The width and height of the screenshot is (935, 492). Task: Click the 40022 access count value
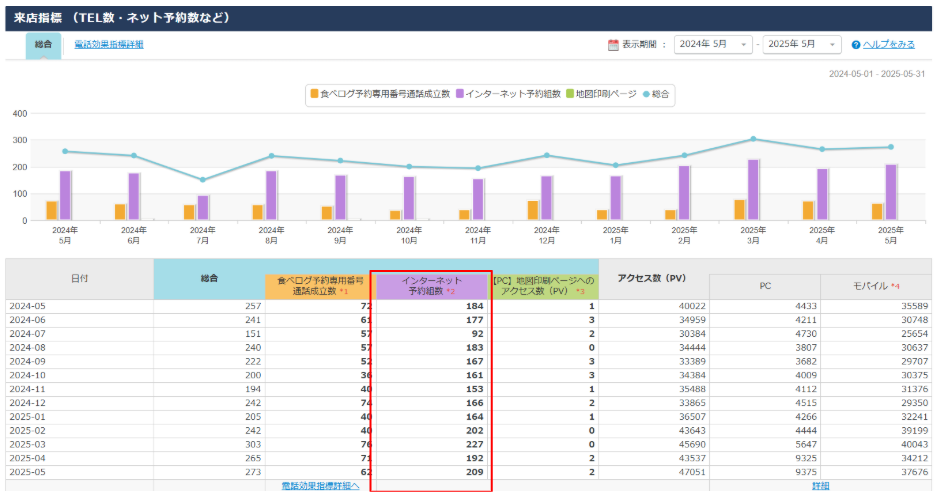coord(692,306)
